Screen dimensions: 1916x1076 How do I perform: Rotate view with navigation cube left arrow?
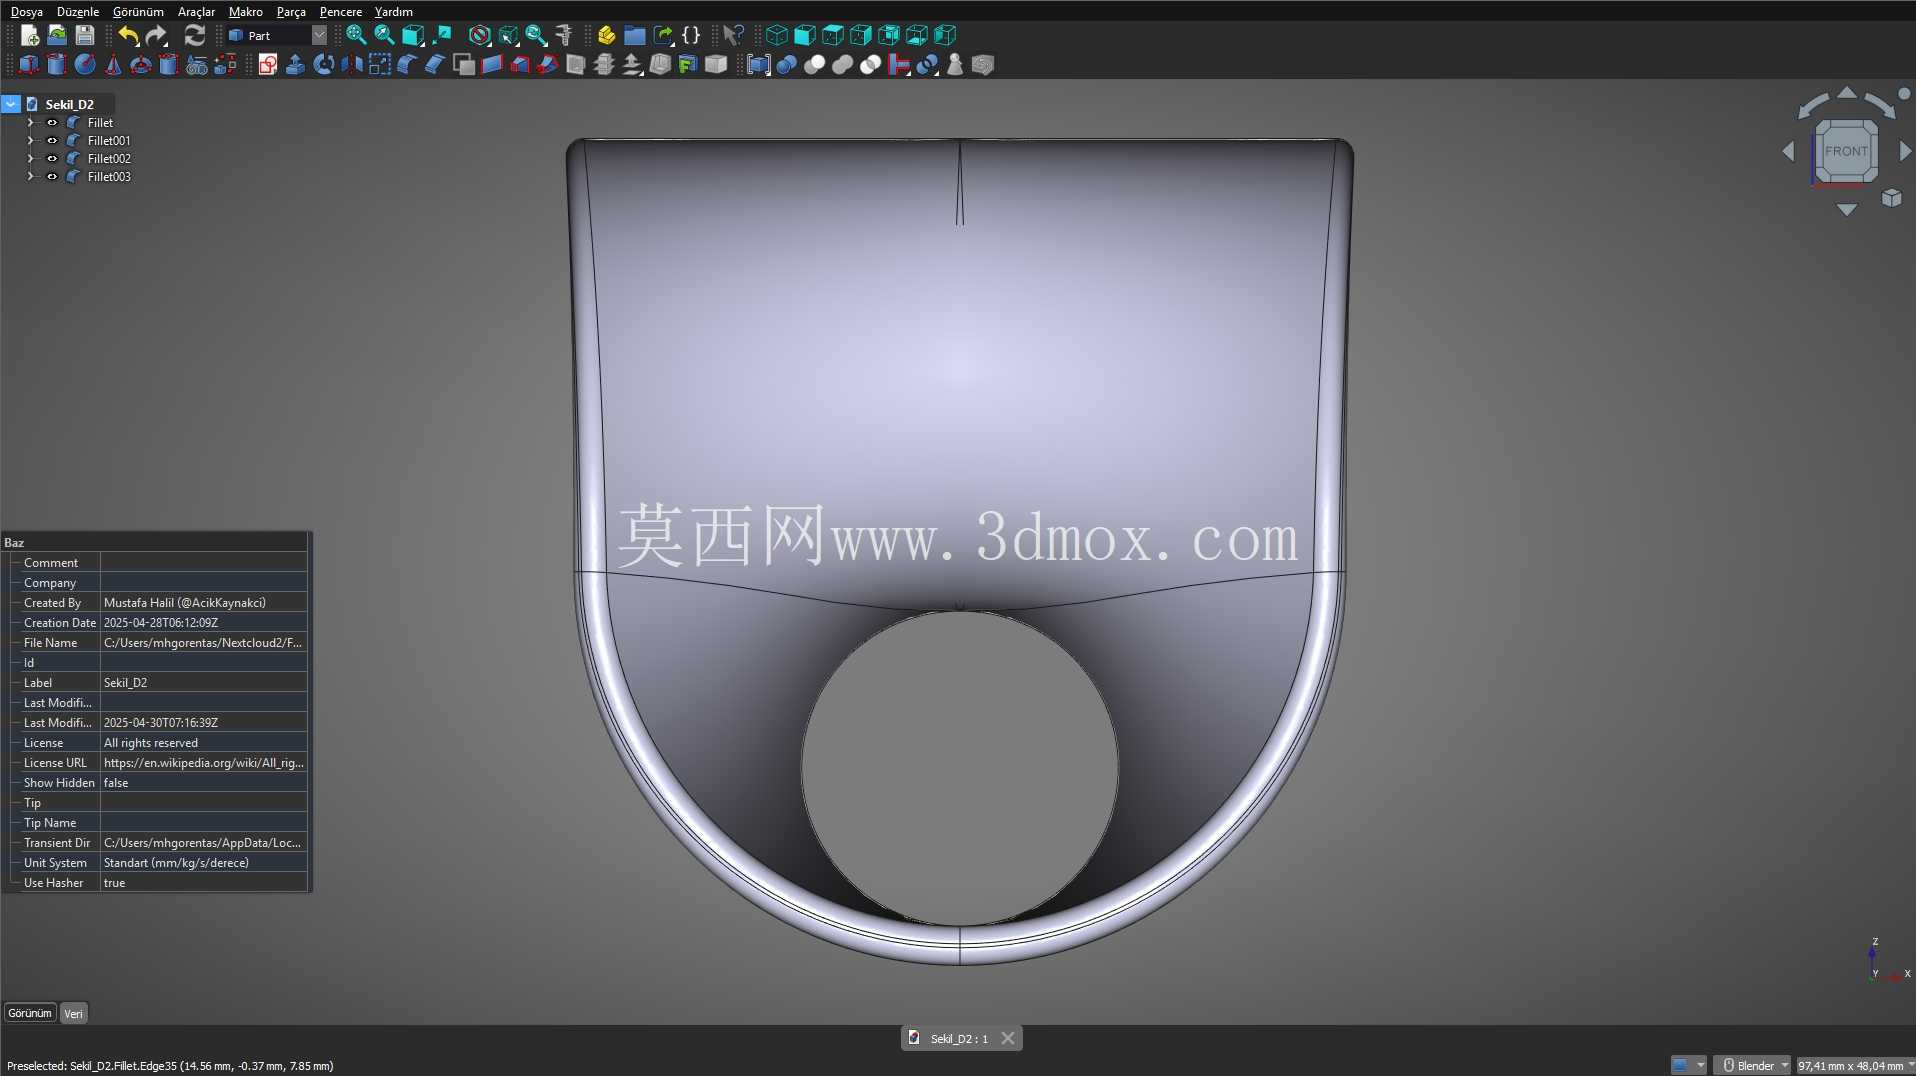point(1788,151)
